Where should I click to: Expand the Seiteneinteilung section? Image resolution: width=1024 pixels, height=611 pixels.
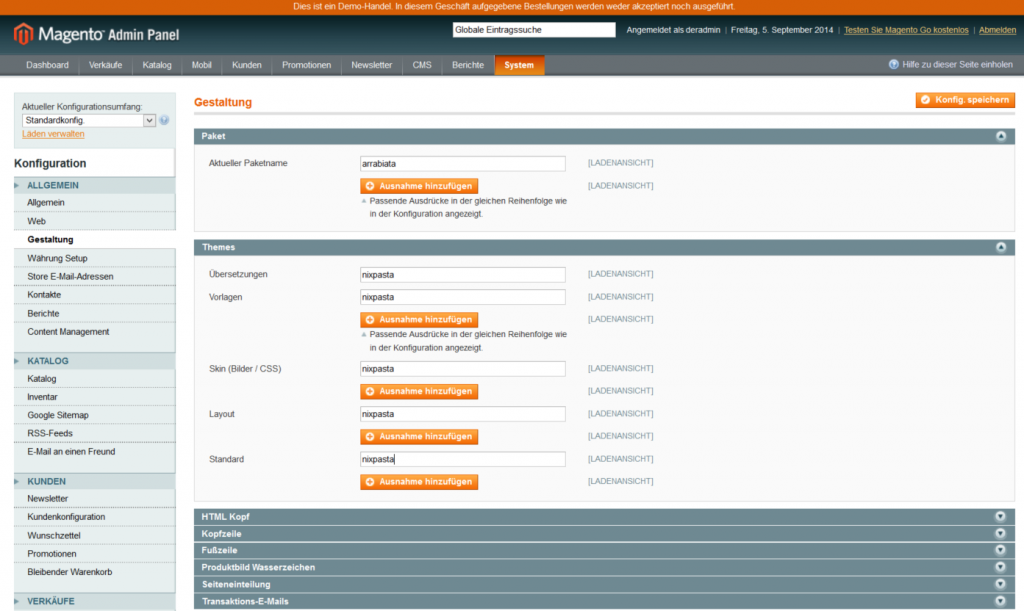tap(1000, 583)
